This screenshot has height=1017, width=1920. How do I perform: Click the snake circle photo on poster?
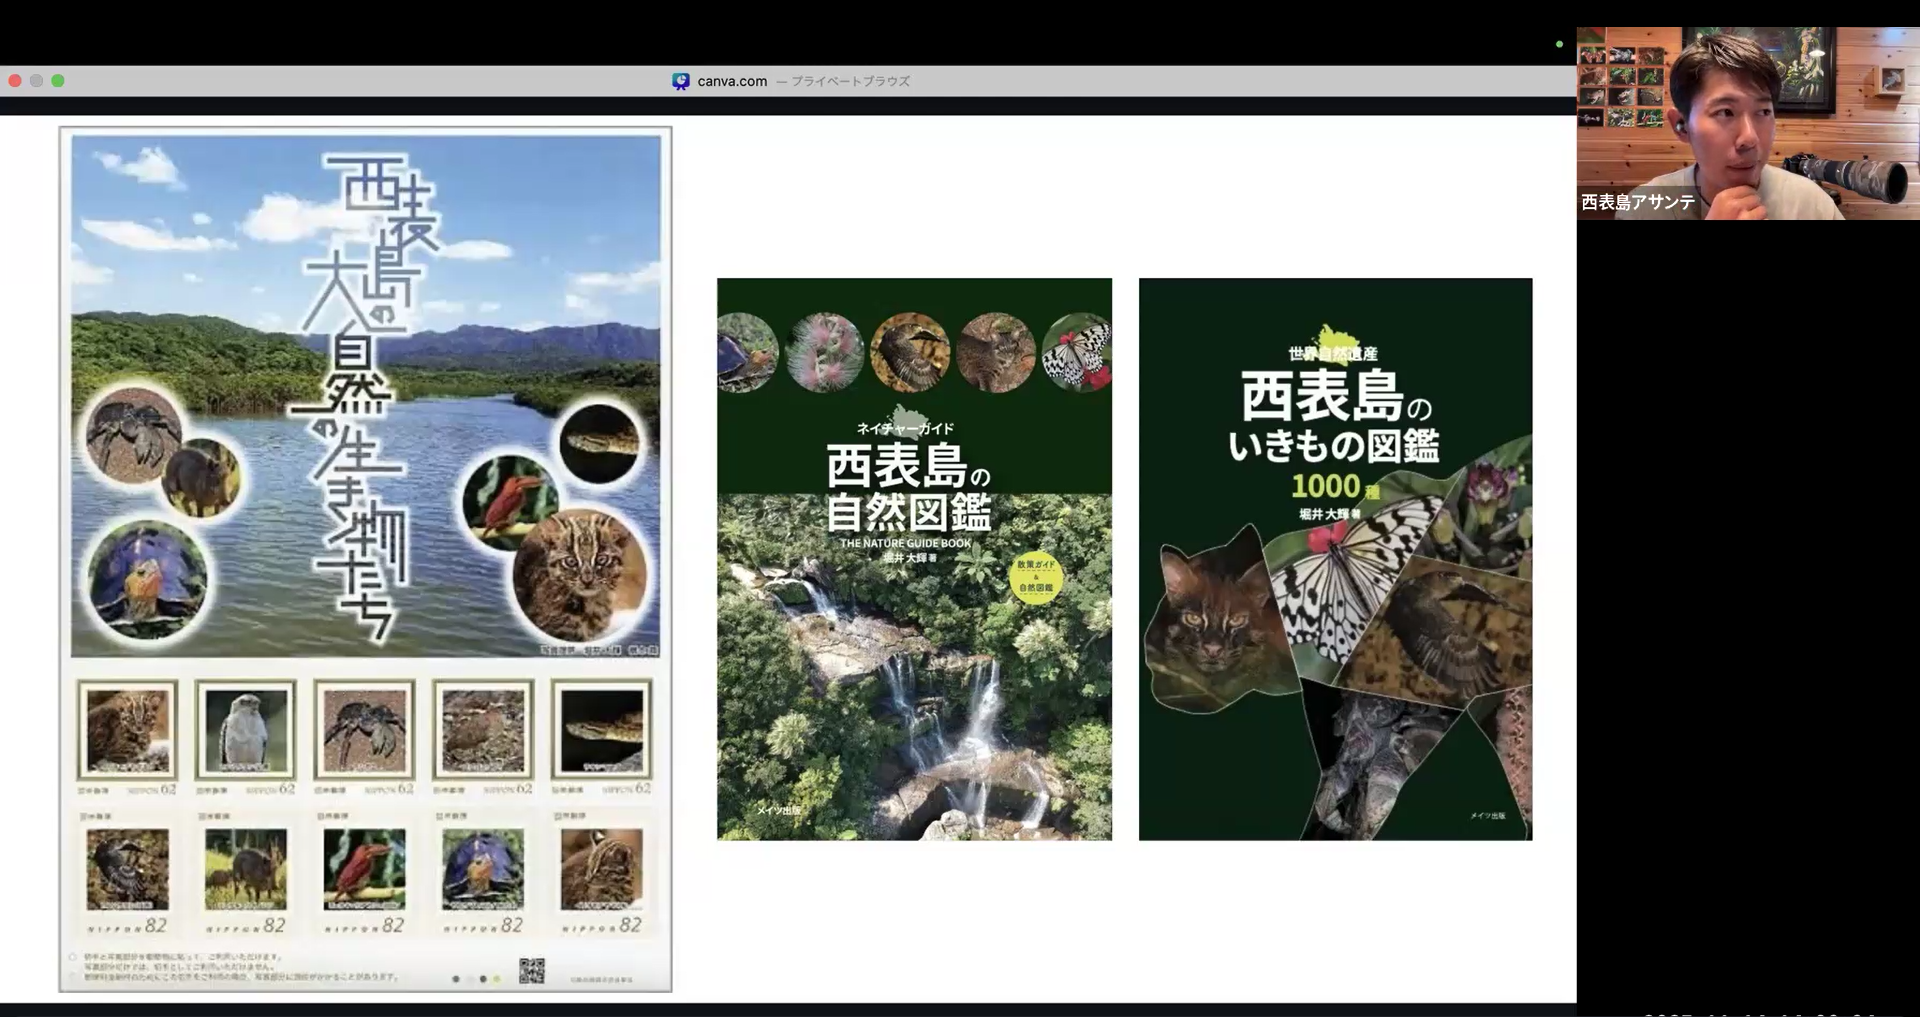coord(599,443)
